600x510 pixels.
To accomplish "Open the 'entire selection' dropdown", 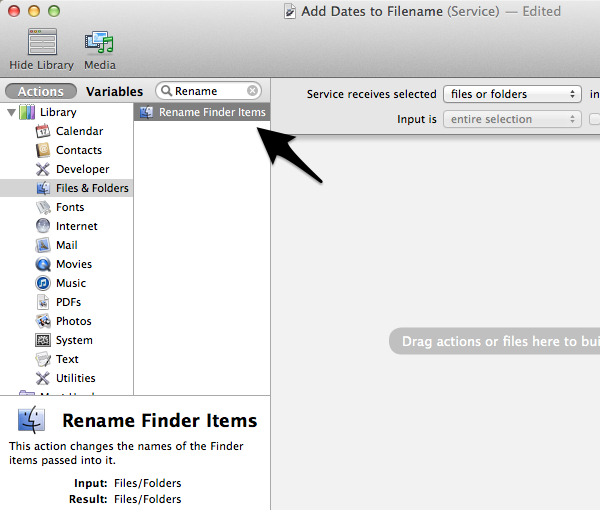I will tap(512, 119).
